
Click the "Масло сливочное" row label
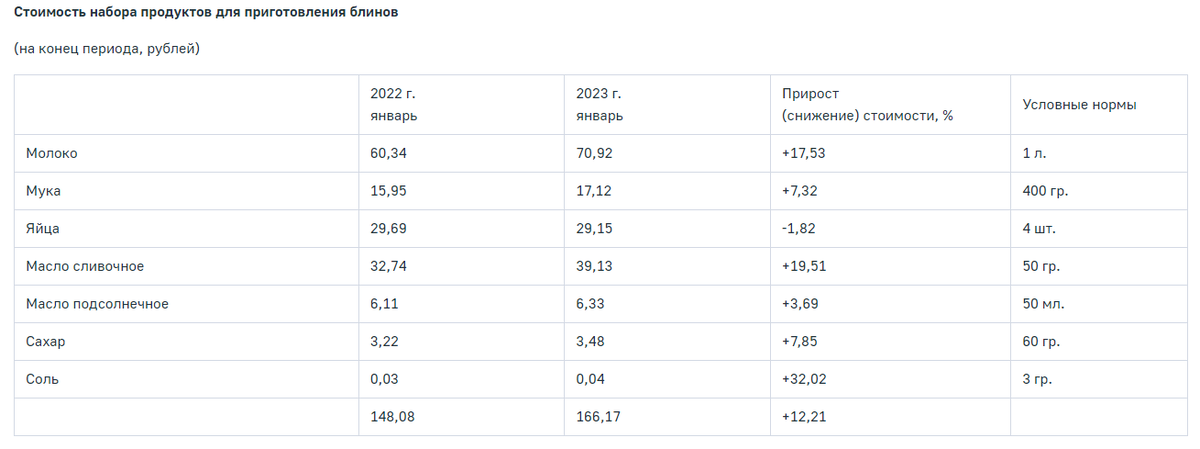tap(86, 266)
